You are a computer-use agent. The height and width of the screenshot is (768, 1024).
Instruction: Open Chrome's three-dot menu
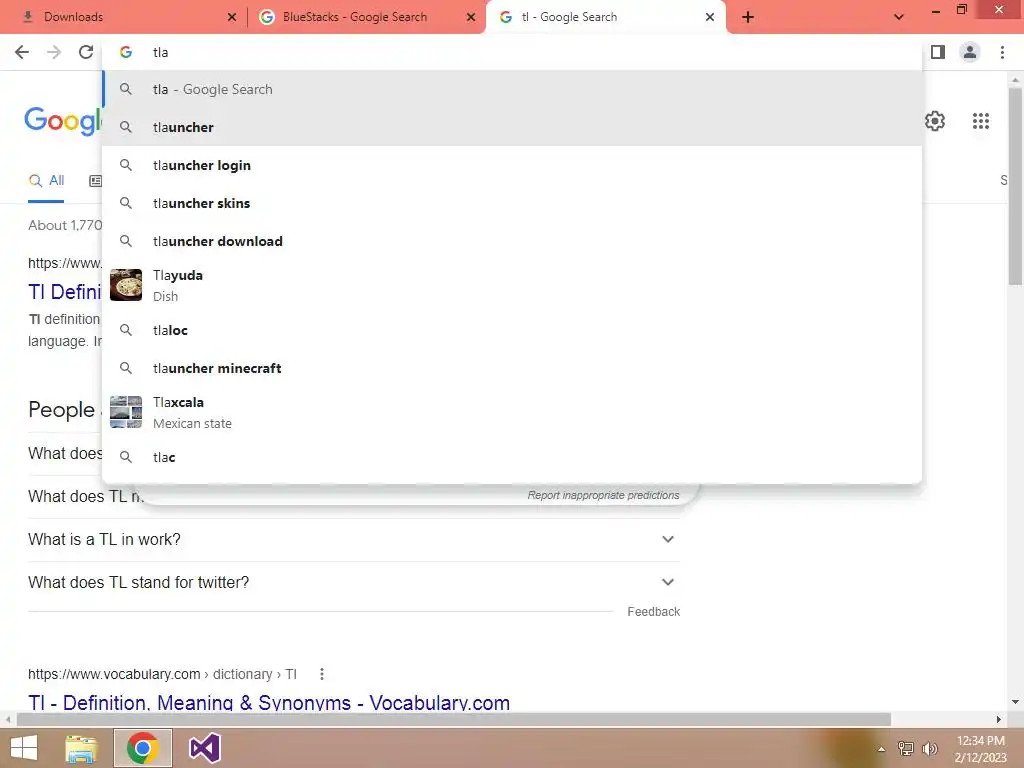point(1002,52)
